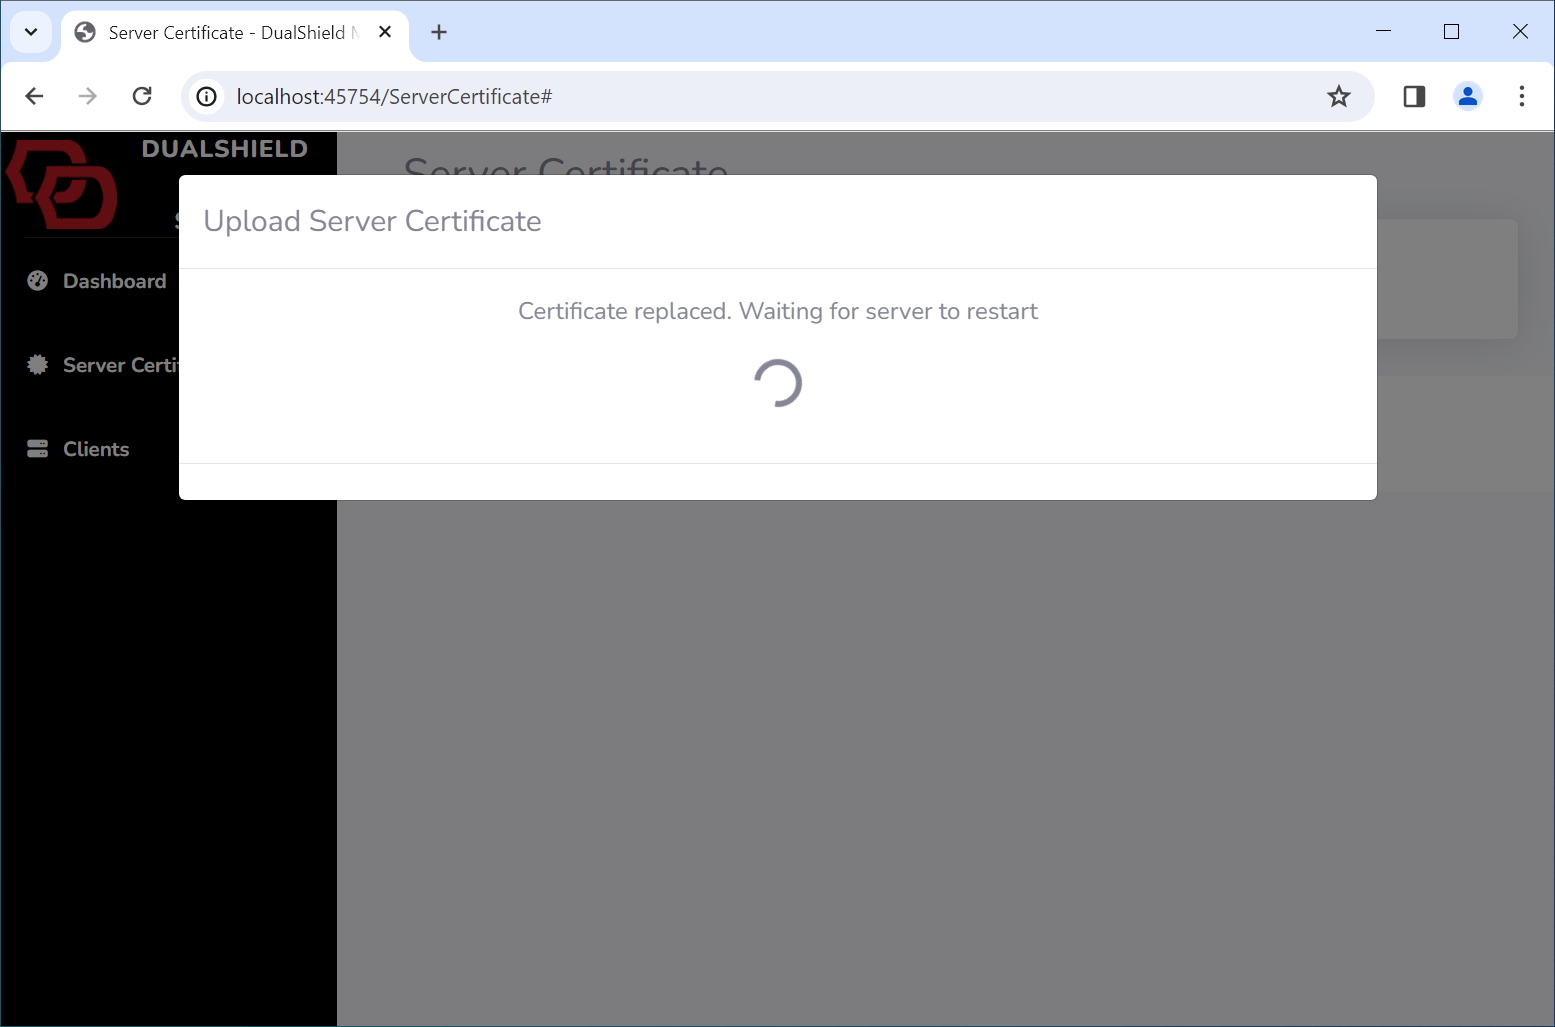Viewport: 1555px width, 1027px height.
Task: Maximize the browser window
Action: tap(1452, 32)
